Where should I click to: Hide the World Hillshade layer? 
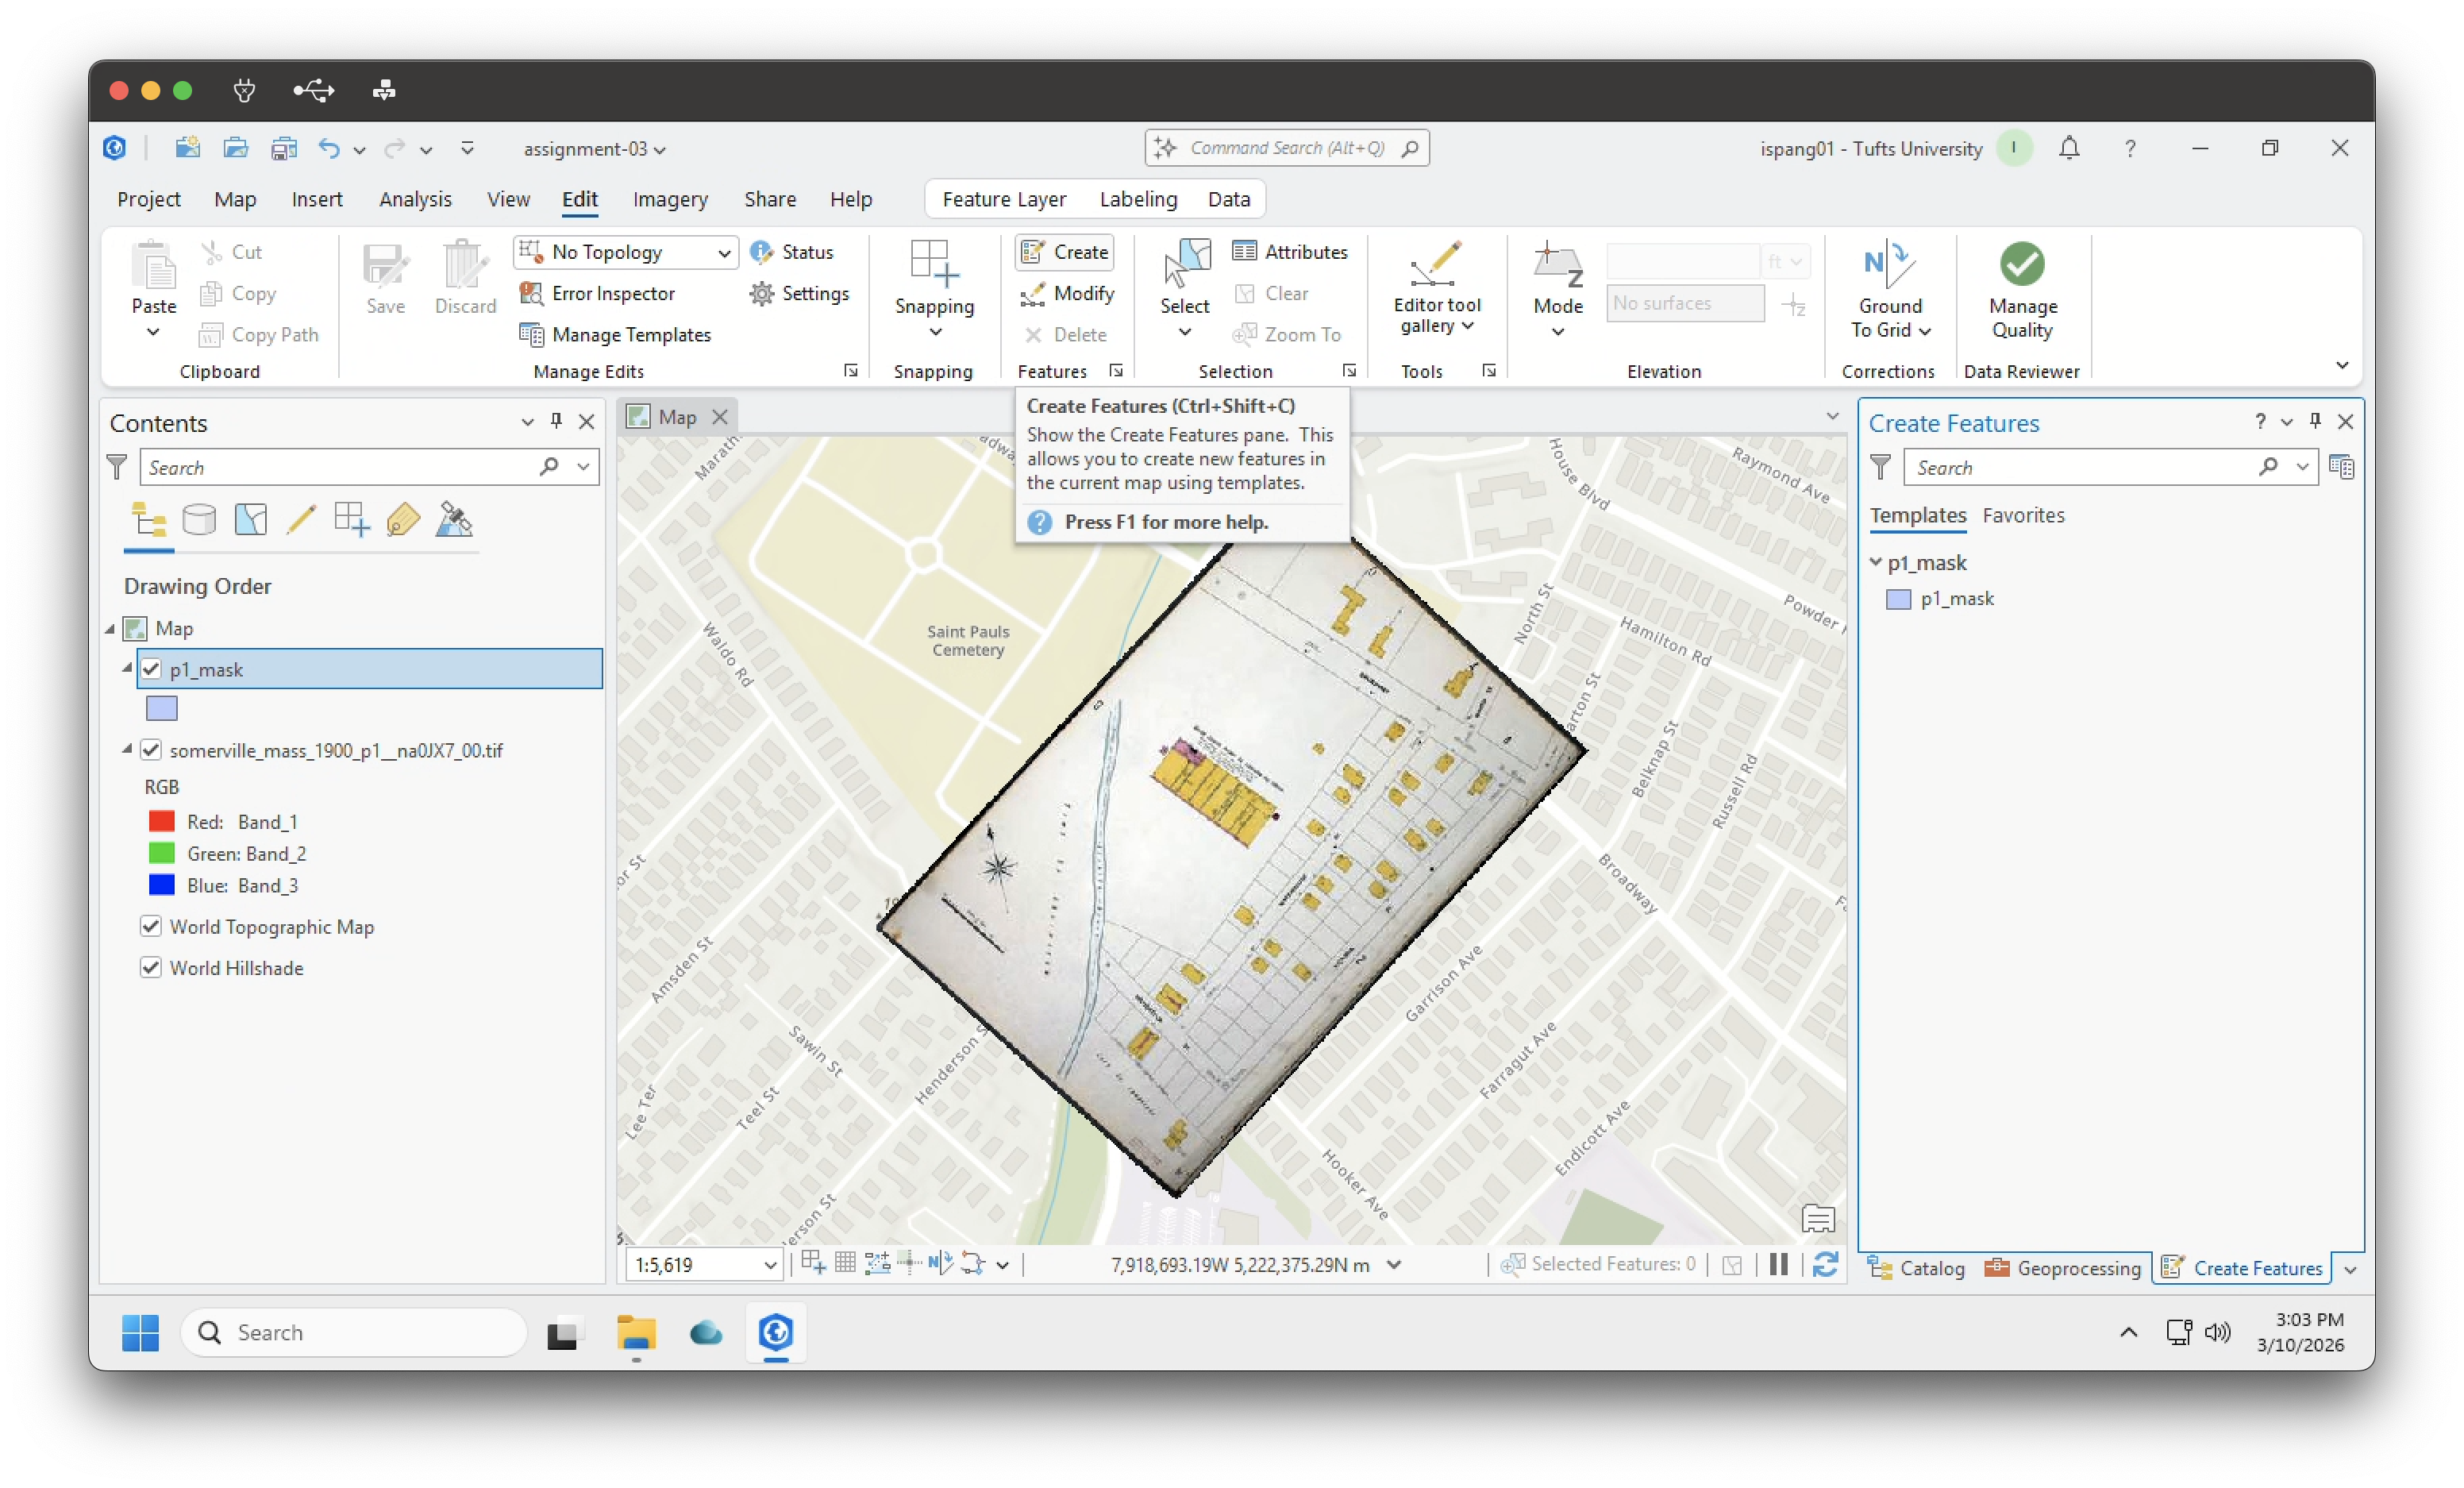[x=151, y=968]
